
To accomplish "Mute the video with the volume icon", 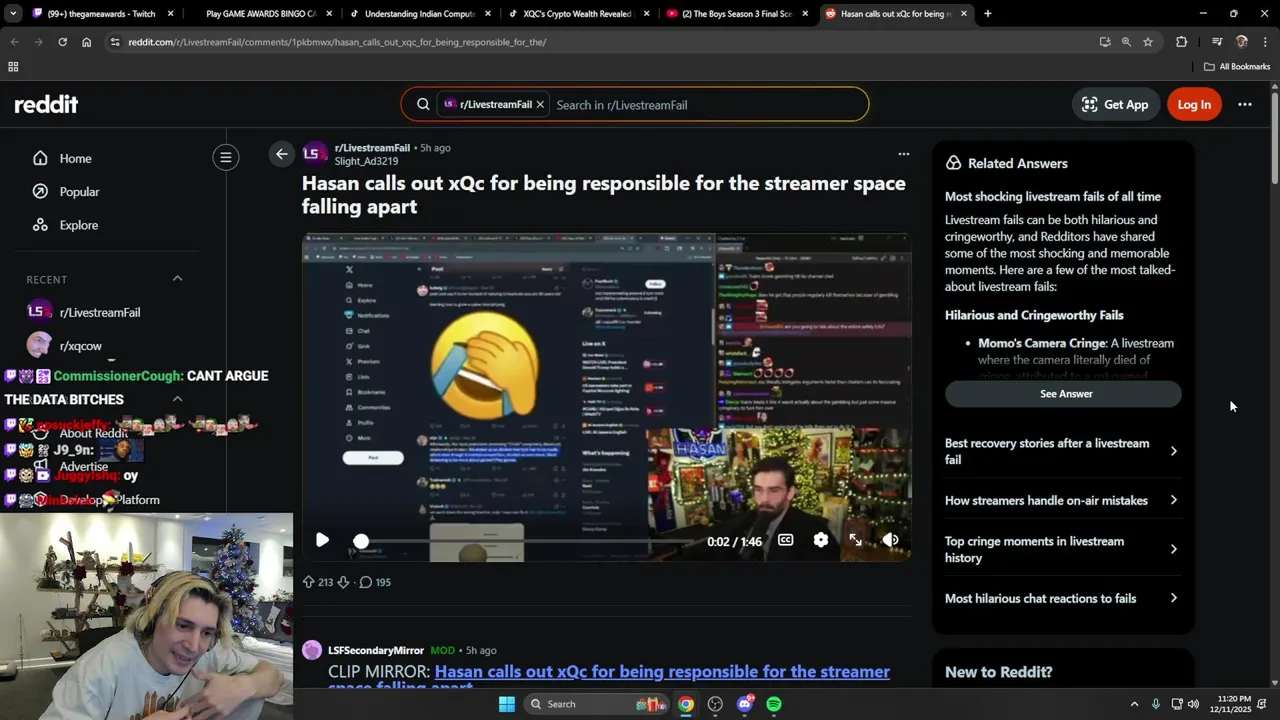I will click(x=890, y=540).
